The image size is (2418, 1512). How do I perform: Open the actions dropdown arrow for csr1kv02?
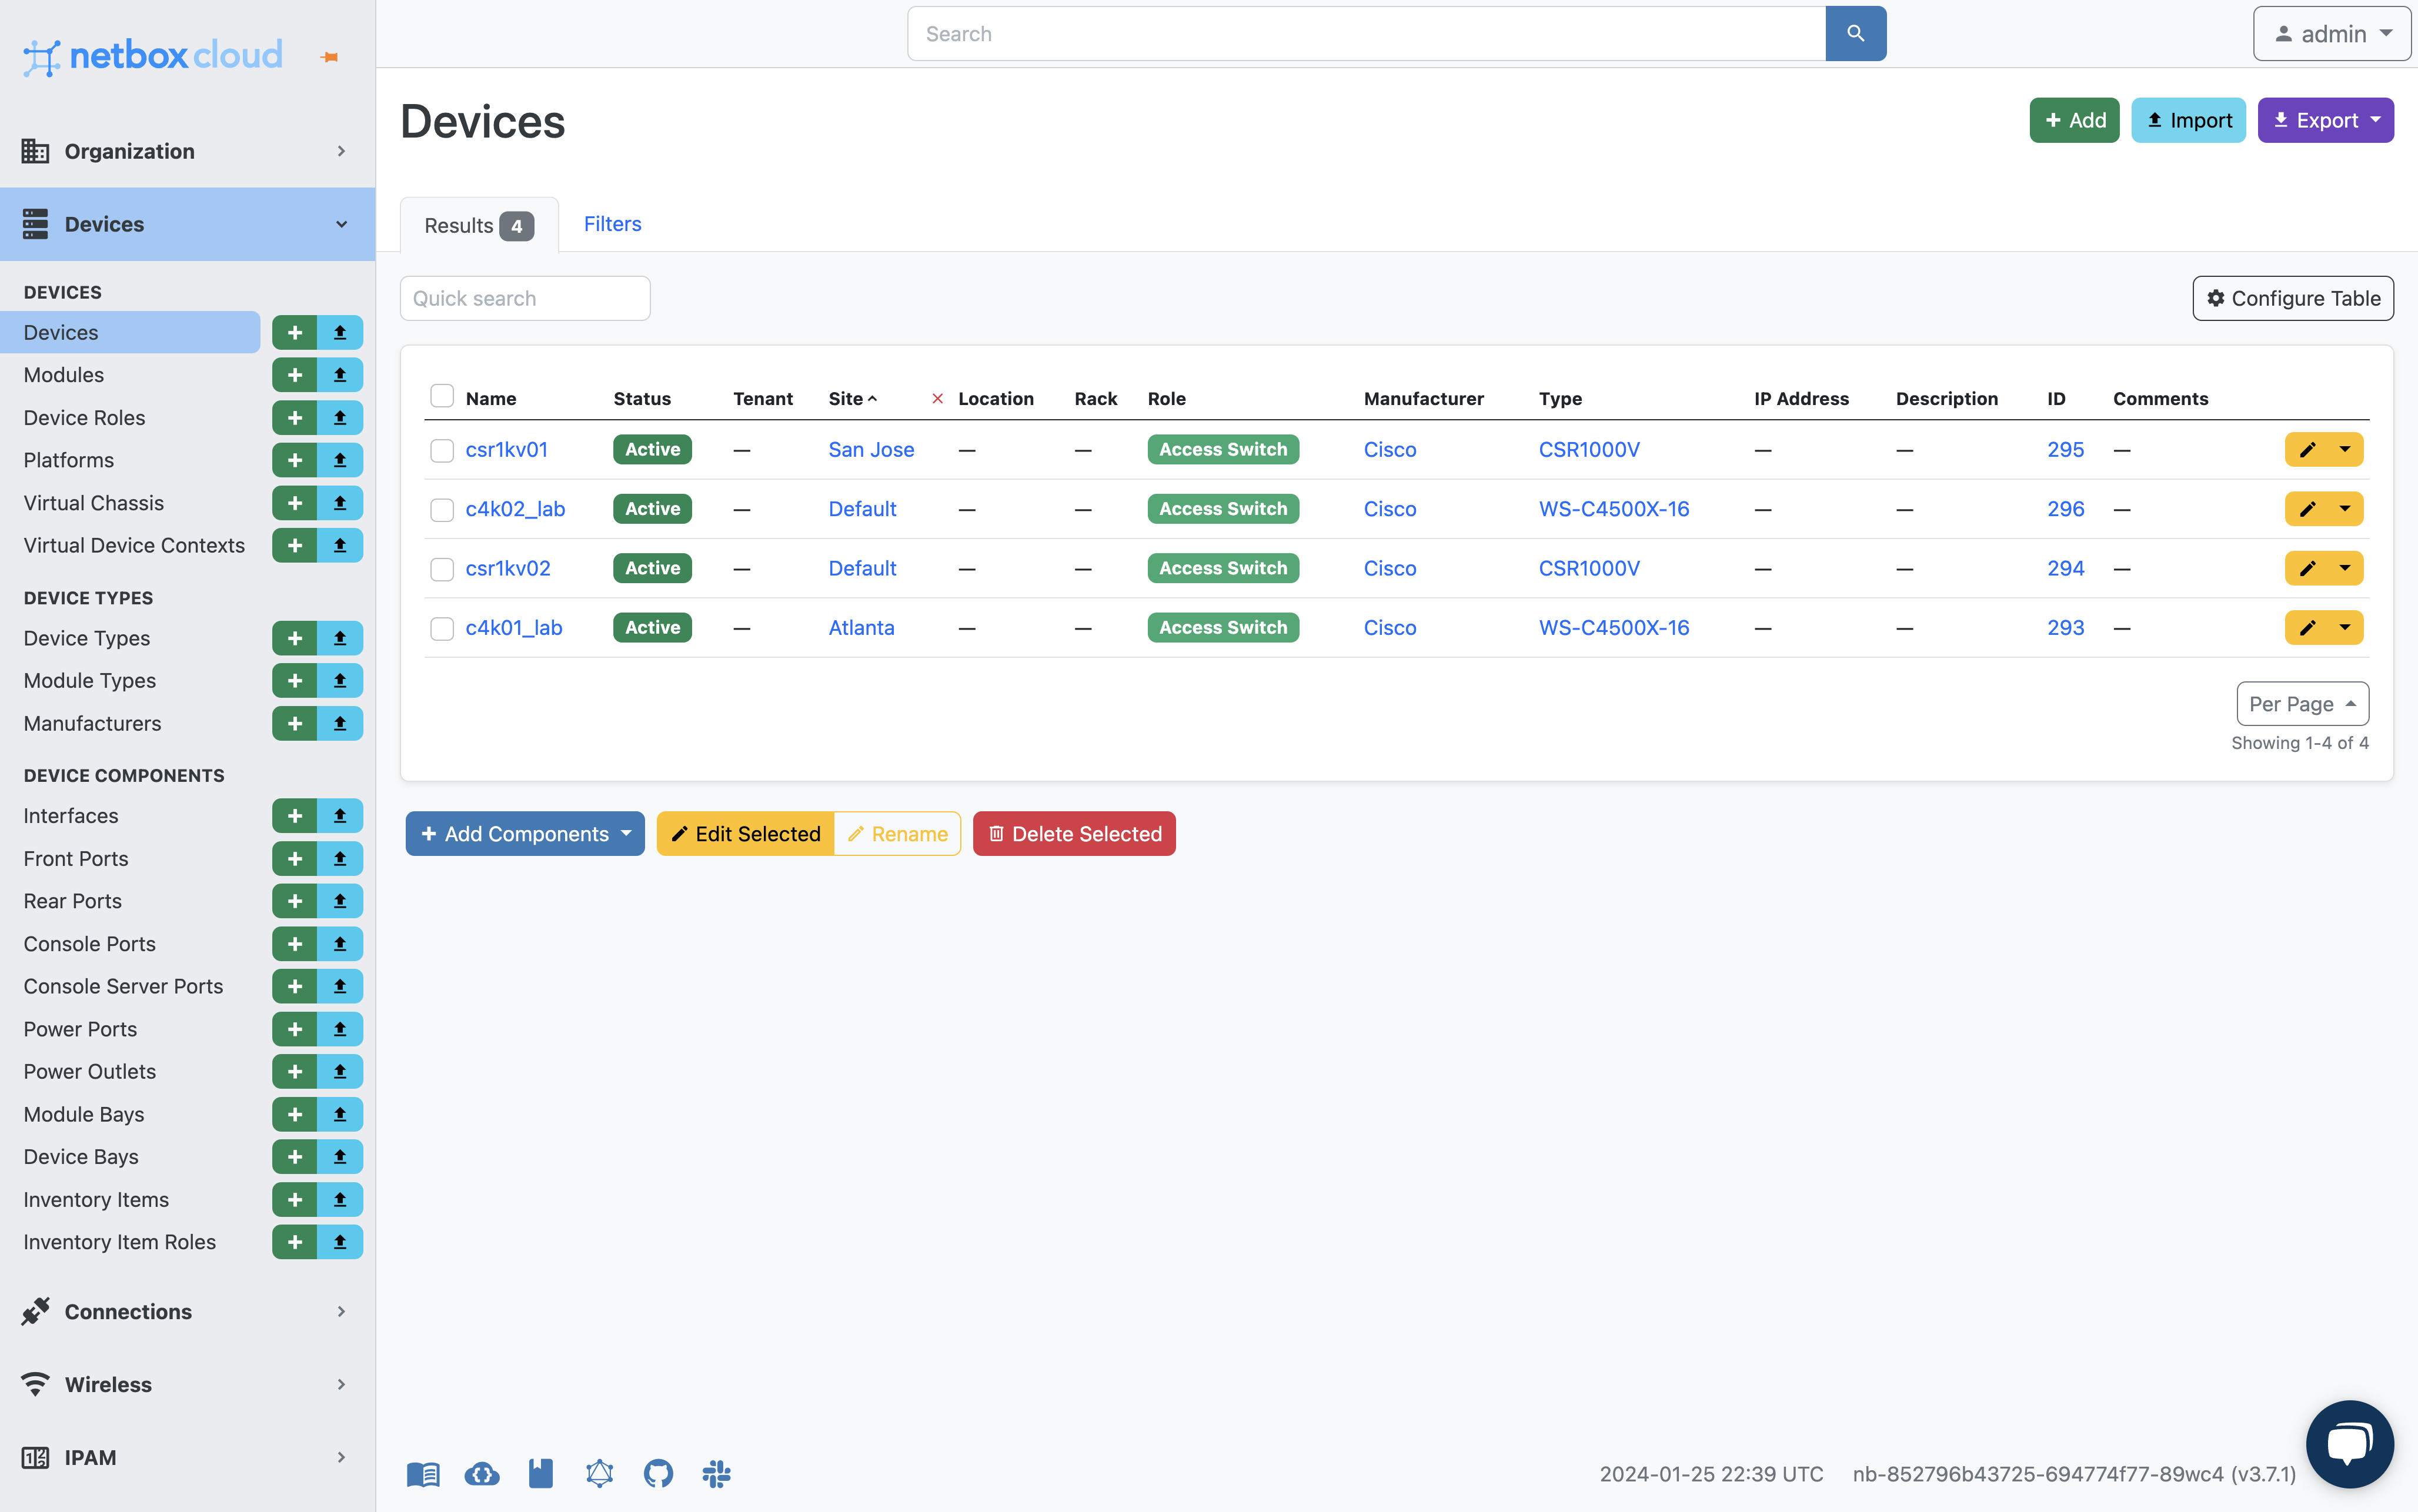tap(2345, 568)
